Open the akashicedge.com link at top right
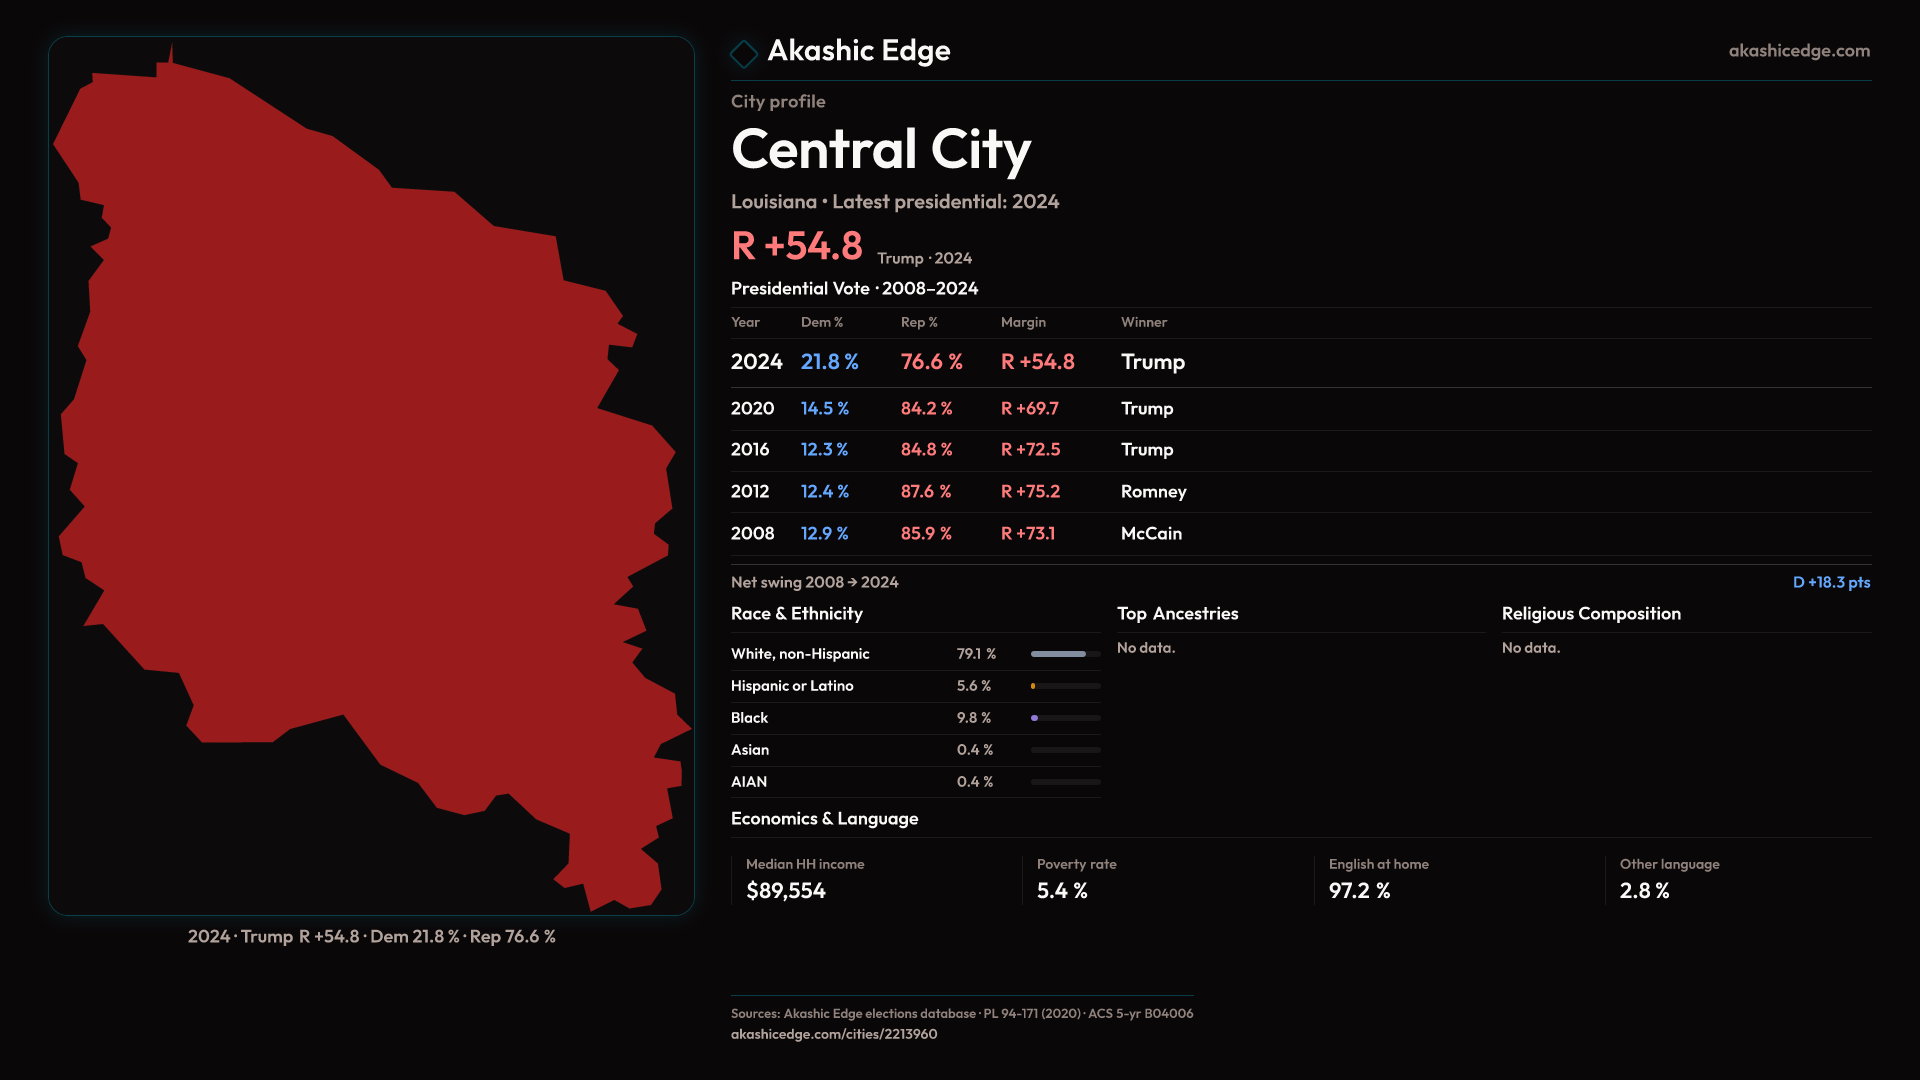Screen dimensions: 1920x1080 [x=1798, y=51]
